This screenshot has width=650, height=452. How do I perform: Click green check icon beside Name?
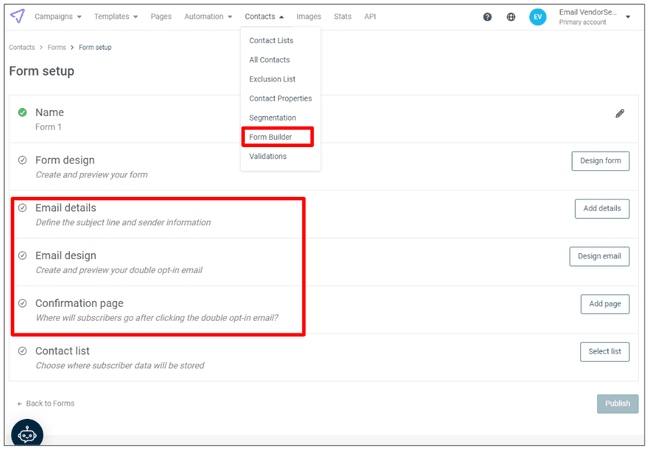click(x=22, y=112)
